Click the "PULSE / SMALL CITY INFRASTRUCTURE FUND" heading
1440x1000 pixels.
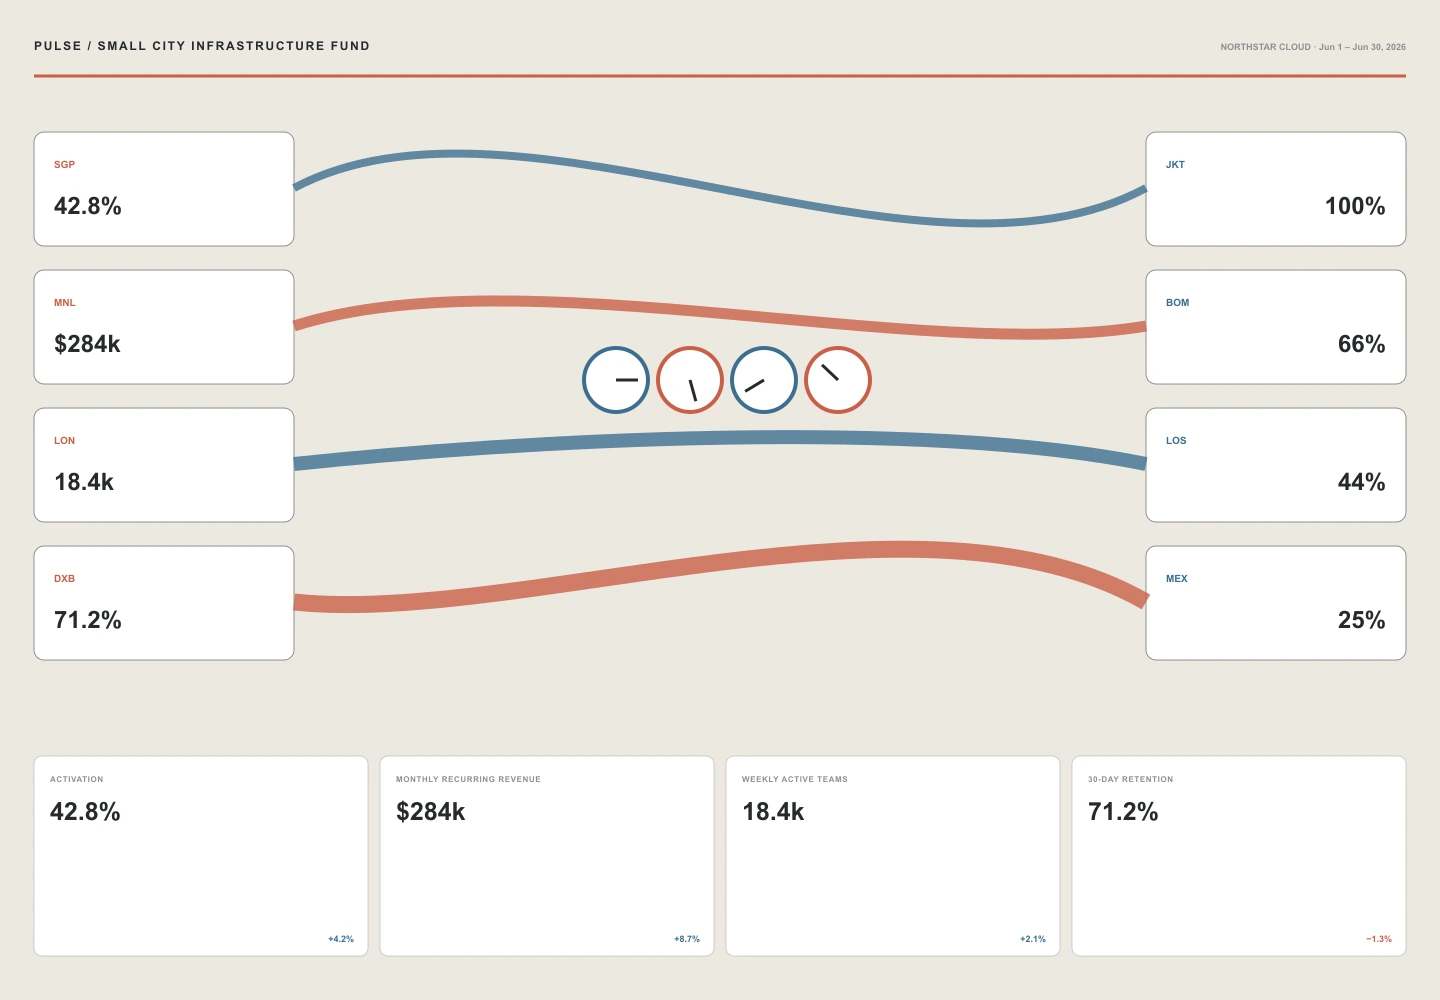[x=202, y=46]
